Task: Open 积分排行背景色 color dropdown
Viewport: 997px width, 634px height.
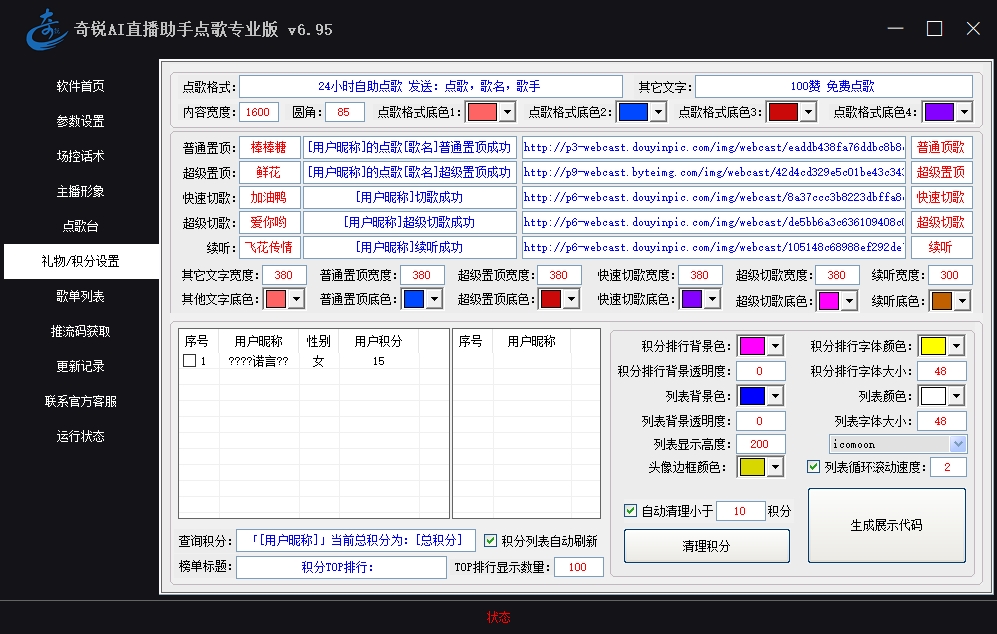Action: pyautogui.click(x=775, y=346)
